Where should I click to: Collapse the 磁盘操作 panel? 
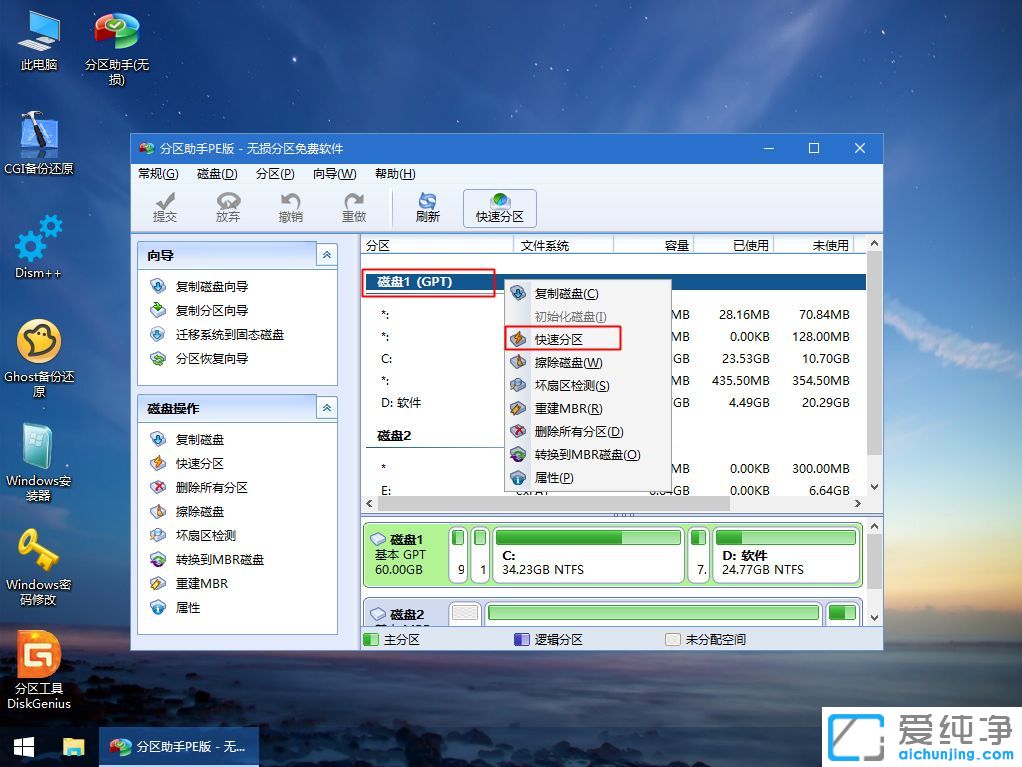[x=325, y=407]
